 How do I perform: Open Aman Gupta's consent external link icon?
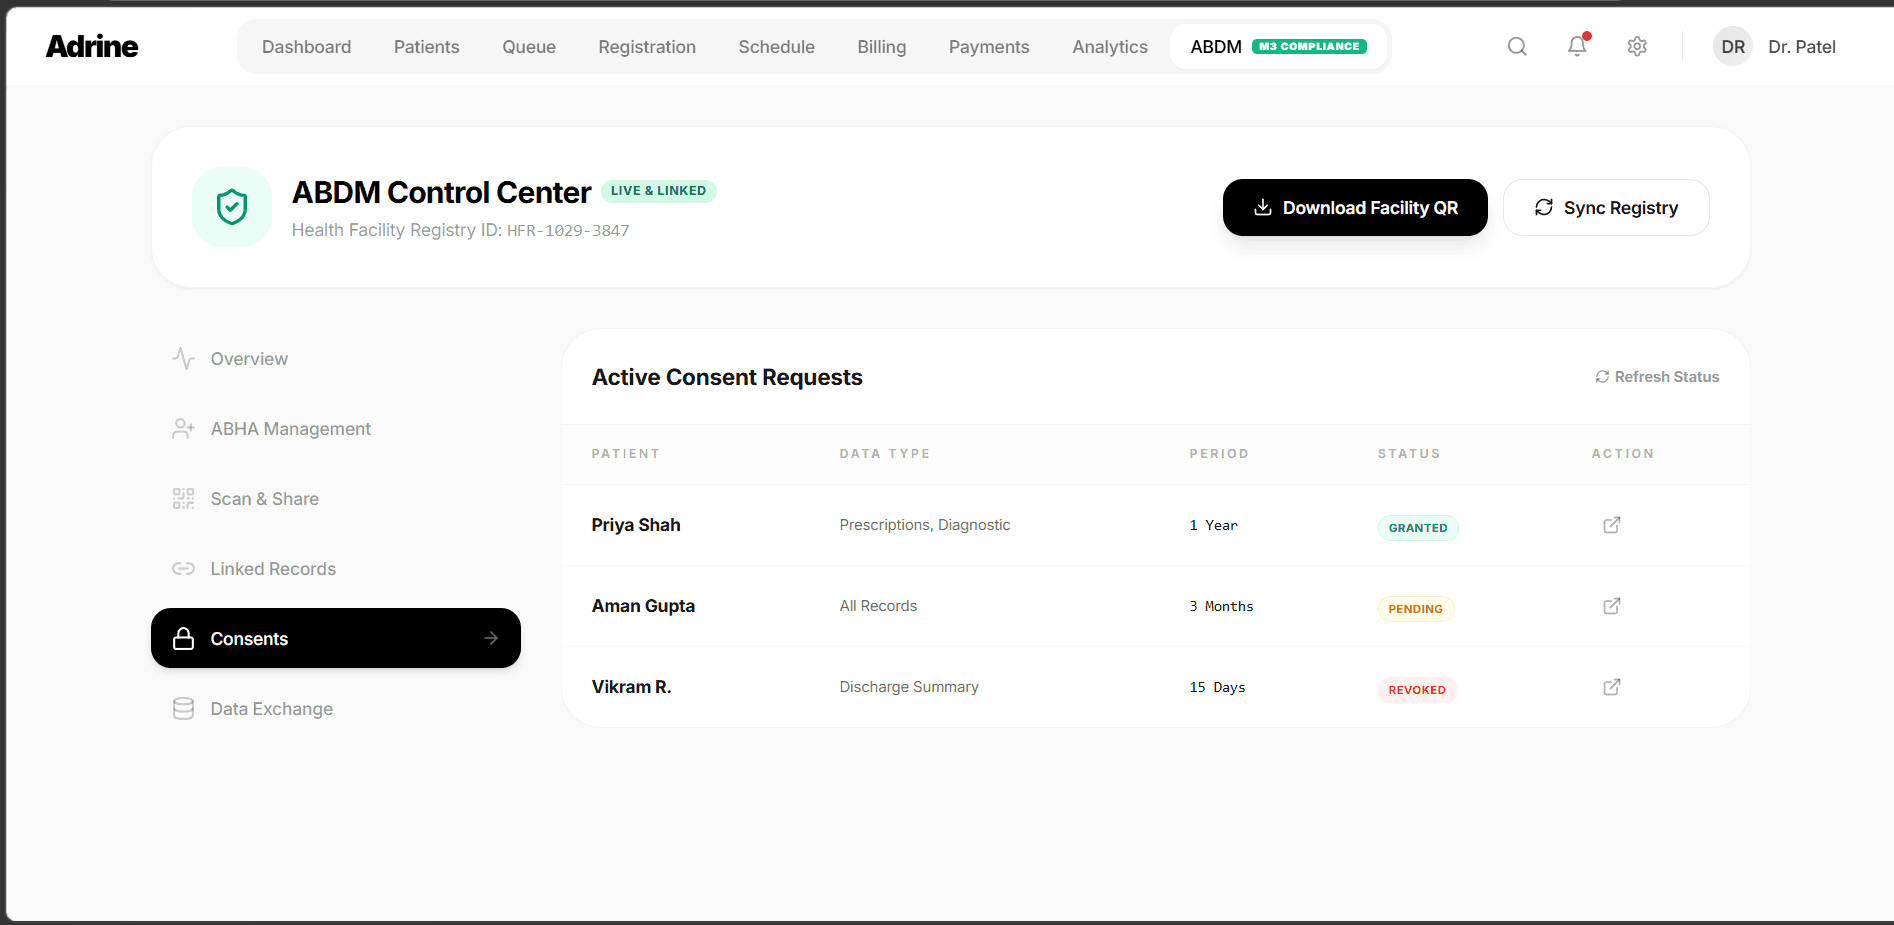(1612, 605)
